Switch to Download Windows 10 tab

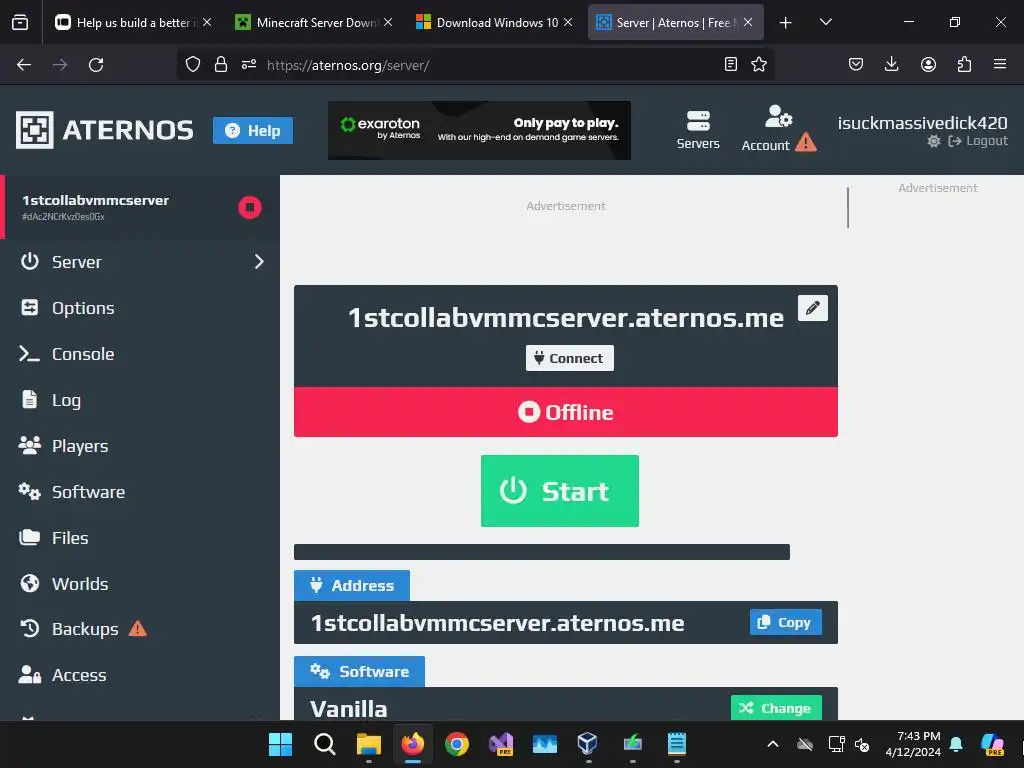[494, 22]
